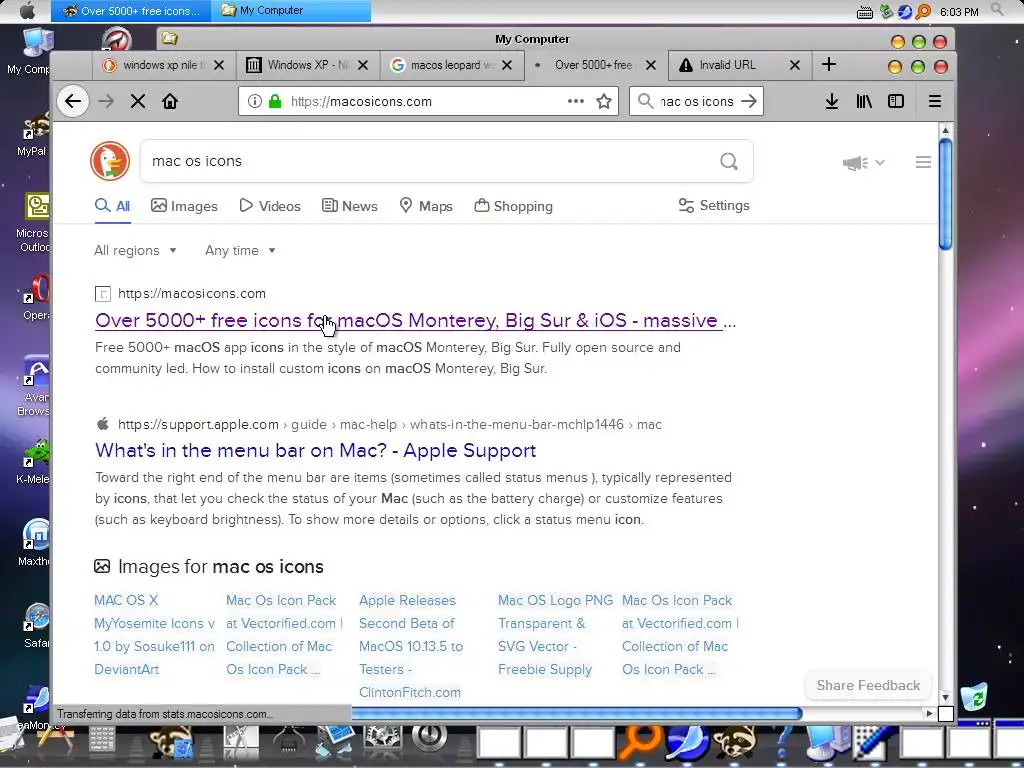Open the Maps search category
1024x768 pixels.
426,206
